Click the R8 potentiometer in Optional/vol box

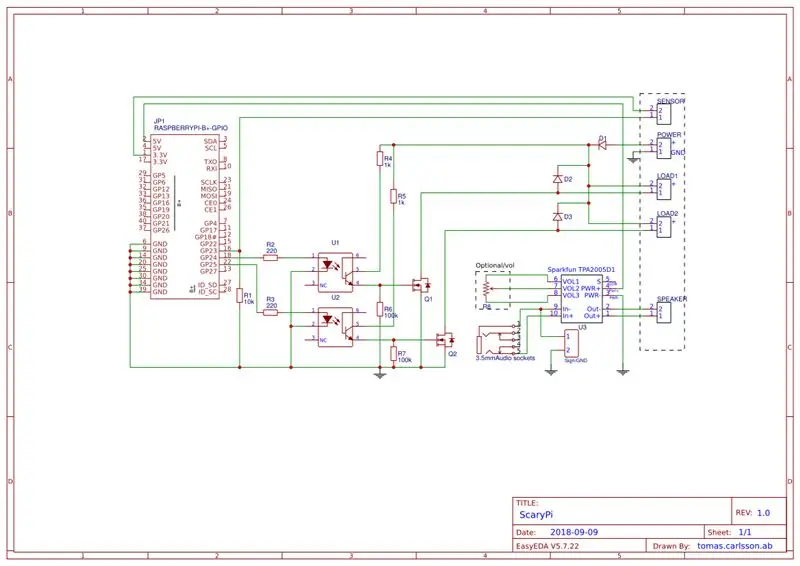pyautogui.click(x=486, y=289)
